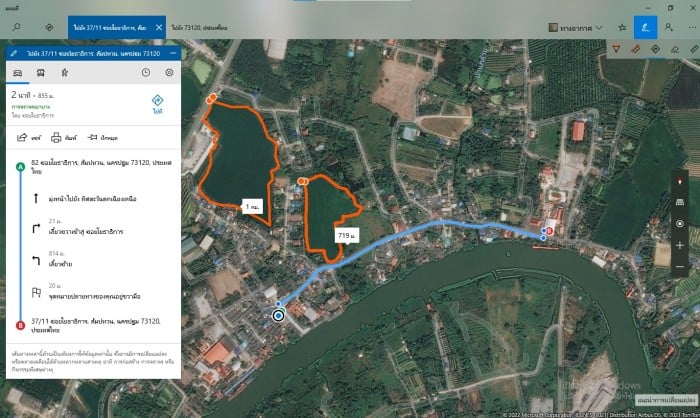Select the ink eraser tool
This screenshot has width=700, height=418.
tap(675, 49)
